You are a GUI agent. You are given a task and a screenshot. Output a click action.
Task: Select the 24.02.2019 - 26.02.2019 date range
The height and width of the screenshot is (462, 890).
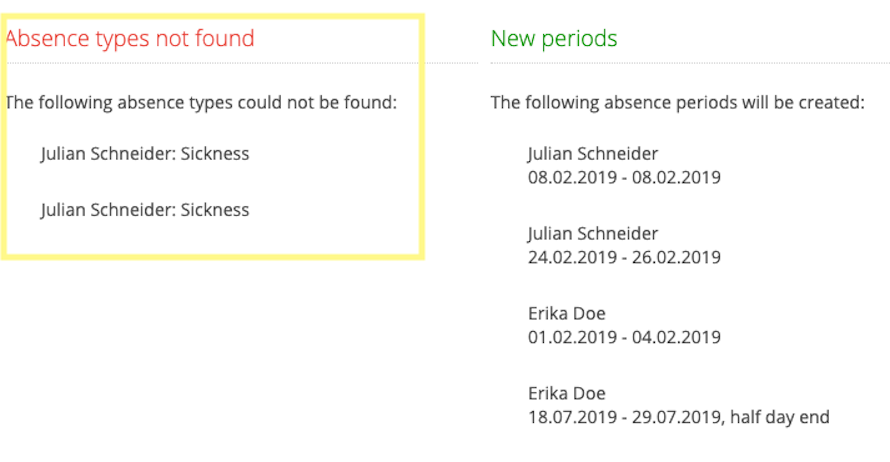tap(624, 258)
